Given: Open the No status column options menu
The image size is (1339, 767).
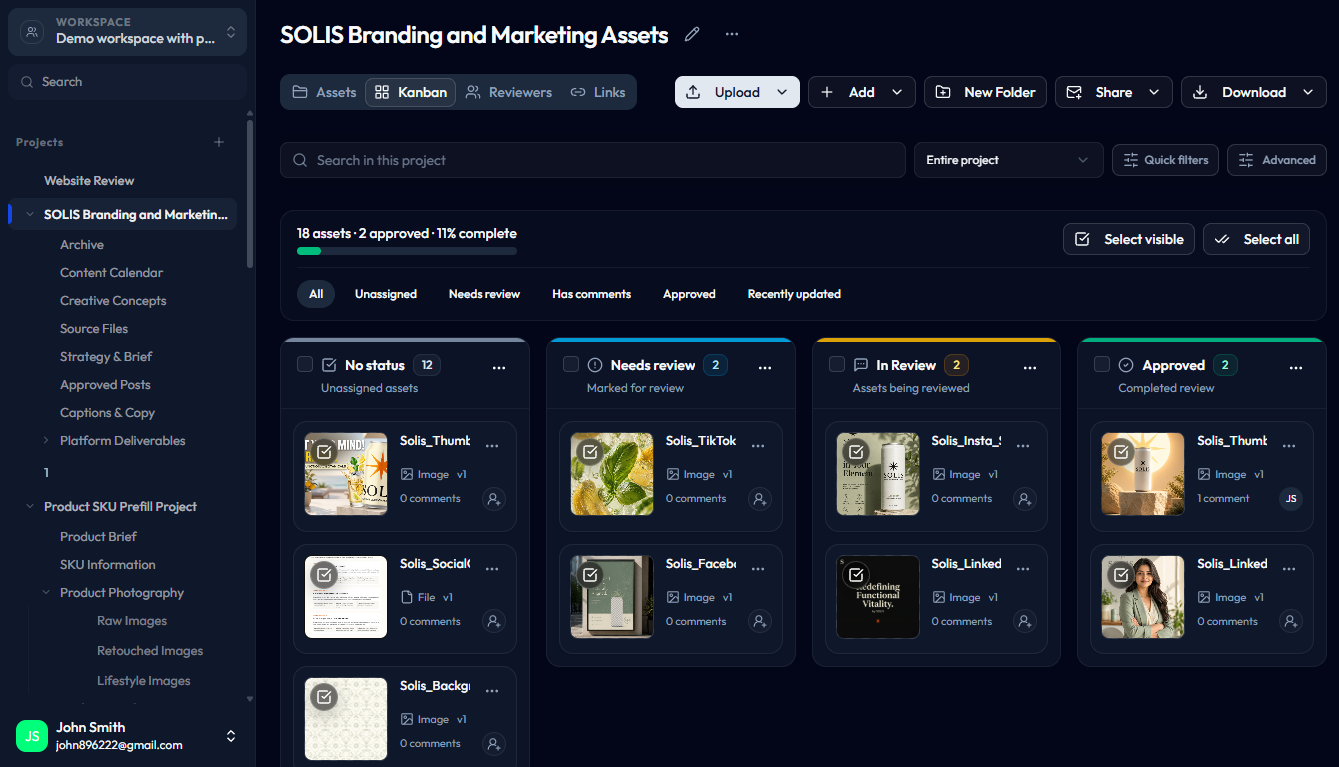Looking at the screenshot, I should coord(499,368).
